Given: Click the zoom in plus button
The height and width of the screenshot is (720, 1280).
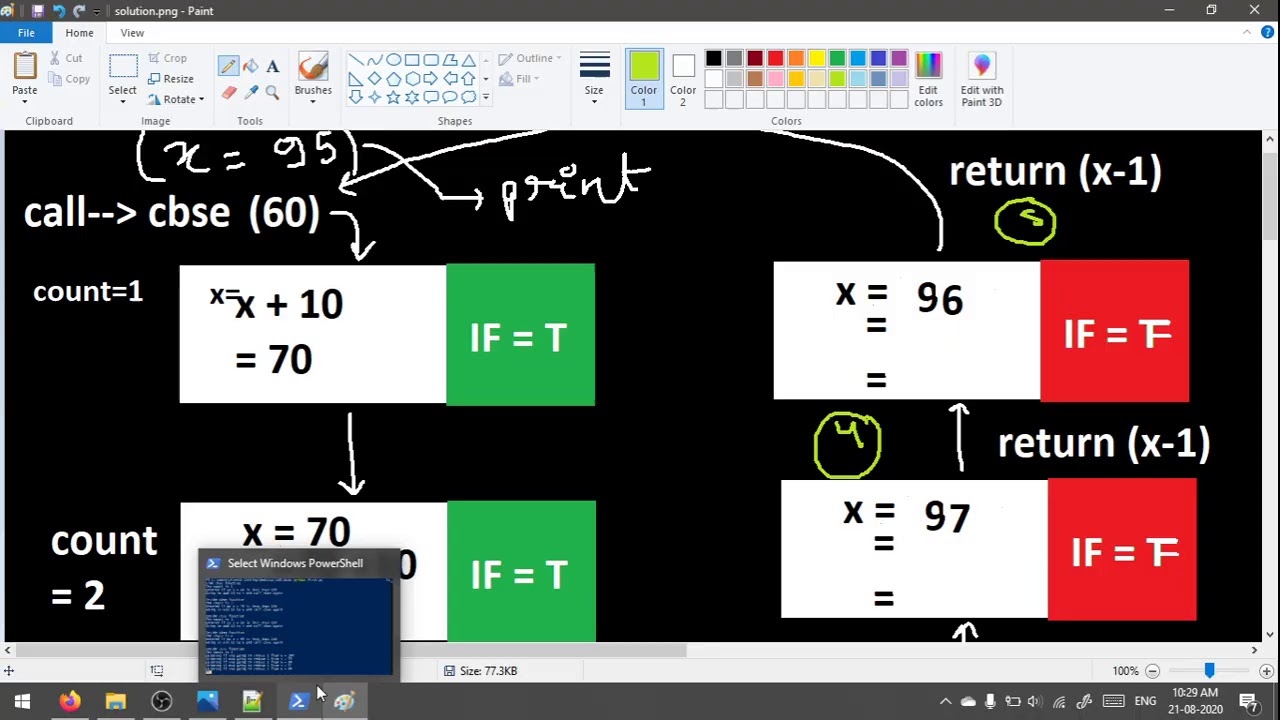Looking at the screenshot, I should click(x=1266, y=671).
